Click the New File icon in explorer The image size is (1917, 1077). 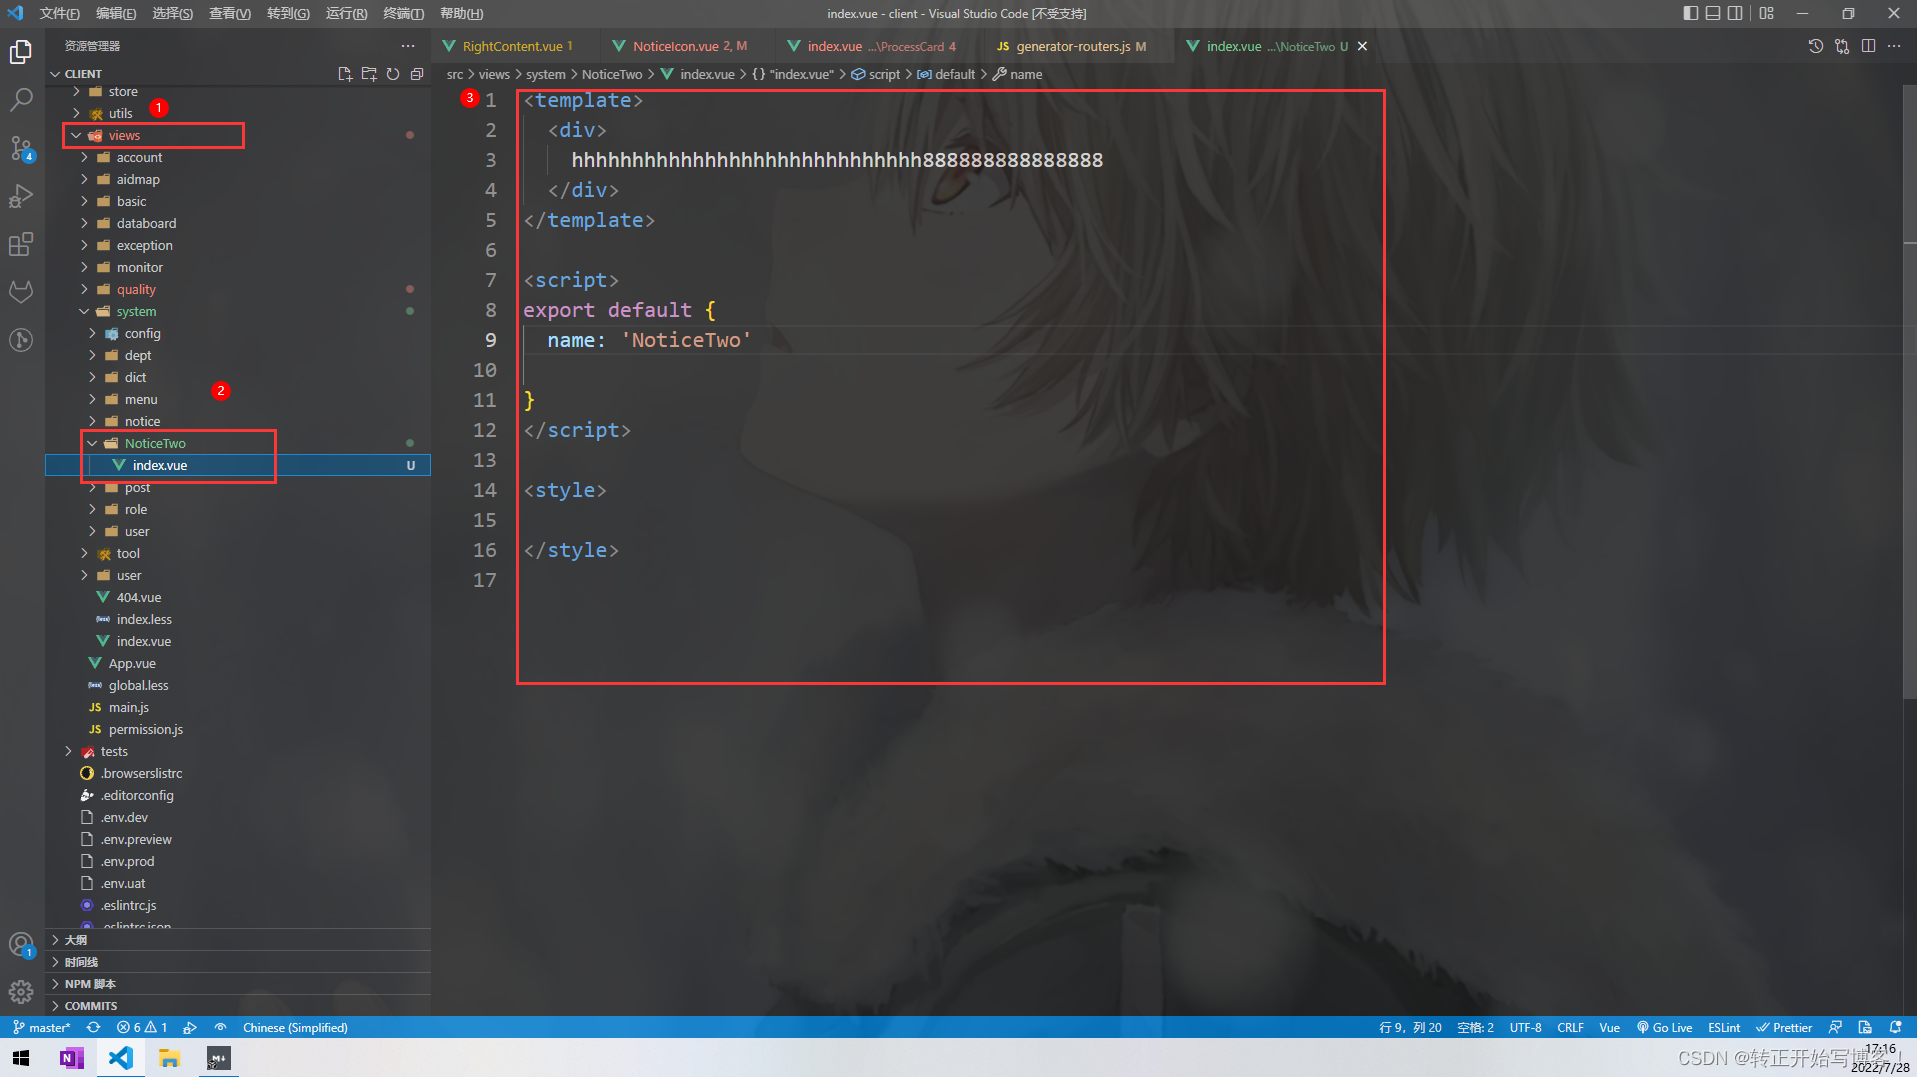coord(345,74)
